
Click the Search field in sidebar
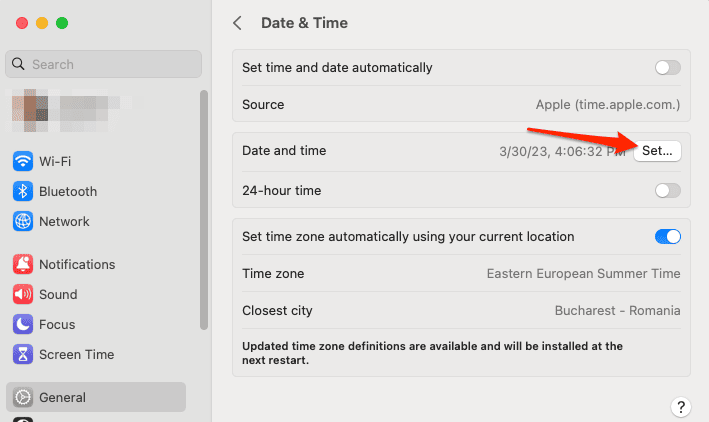click(x=104, y=64)
